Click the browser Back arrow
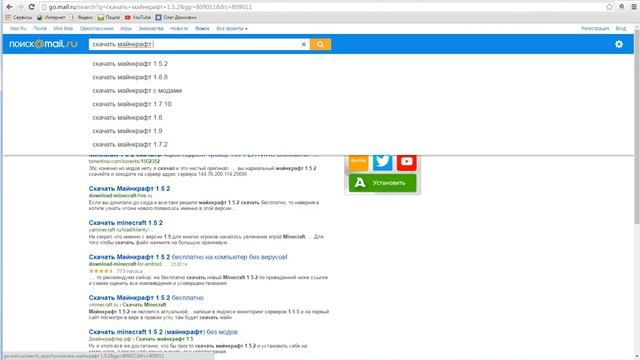The height and width of the screenshot is (360, 640). [x=9, y=7]
